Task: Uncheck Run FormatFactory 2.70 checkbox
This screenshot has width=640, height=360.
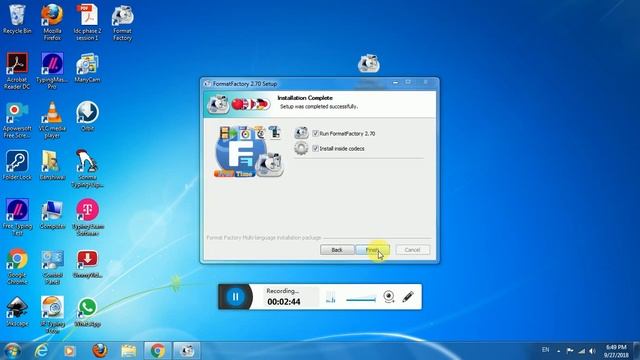Action: tap(315, 133)
